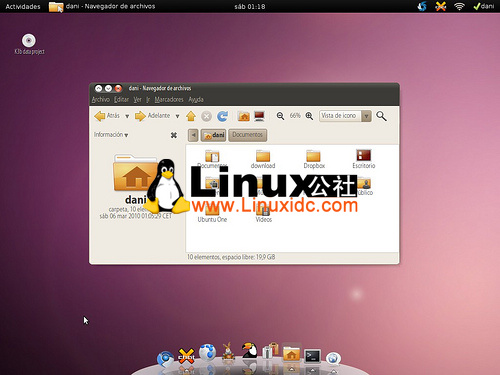
Task: Zoom out with the minus magnifier
Action: click(280, 116)
